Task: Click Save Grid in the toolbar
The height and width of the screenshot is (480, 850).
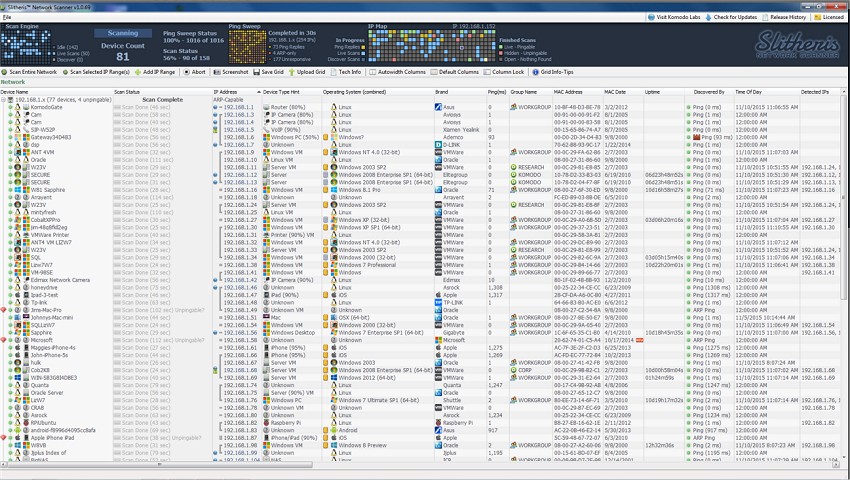Action: [x=270, y=72]
